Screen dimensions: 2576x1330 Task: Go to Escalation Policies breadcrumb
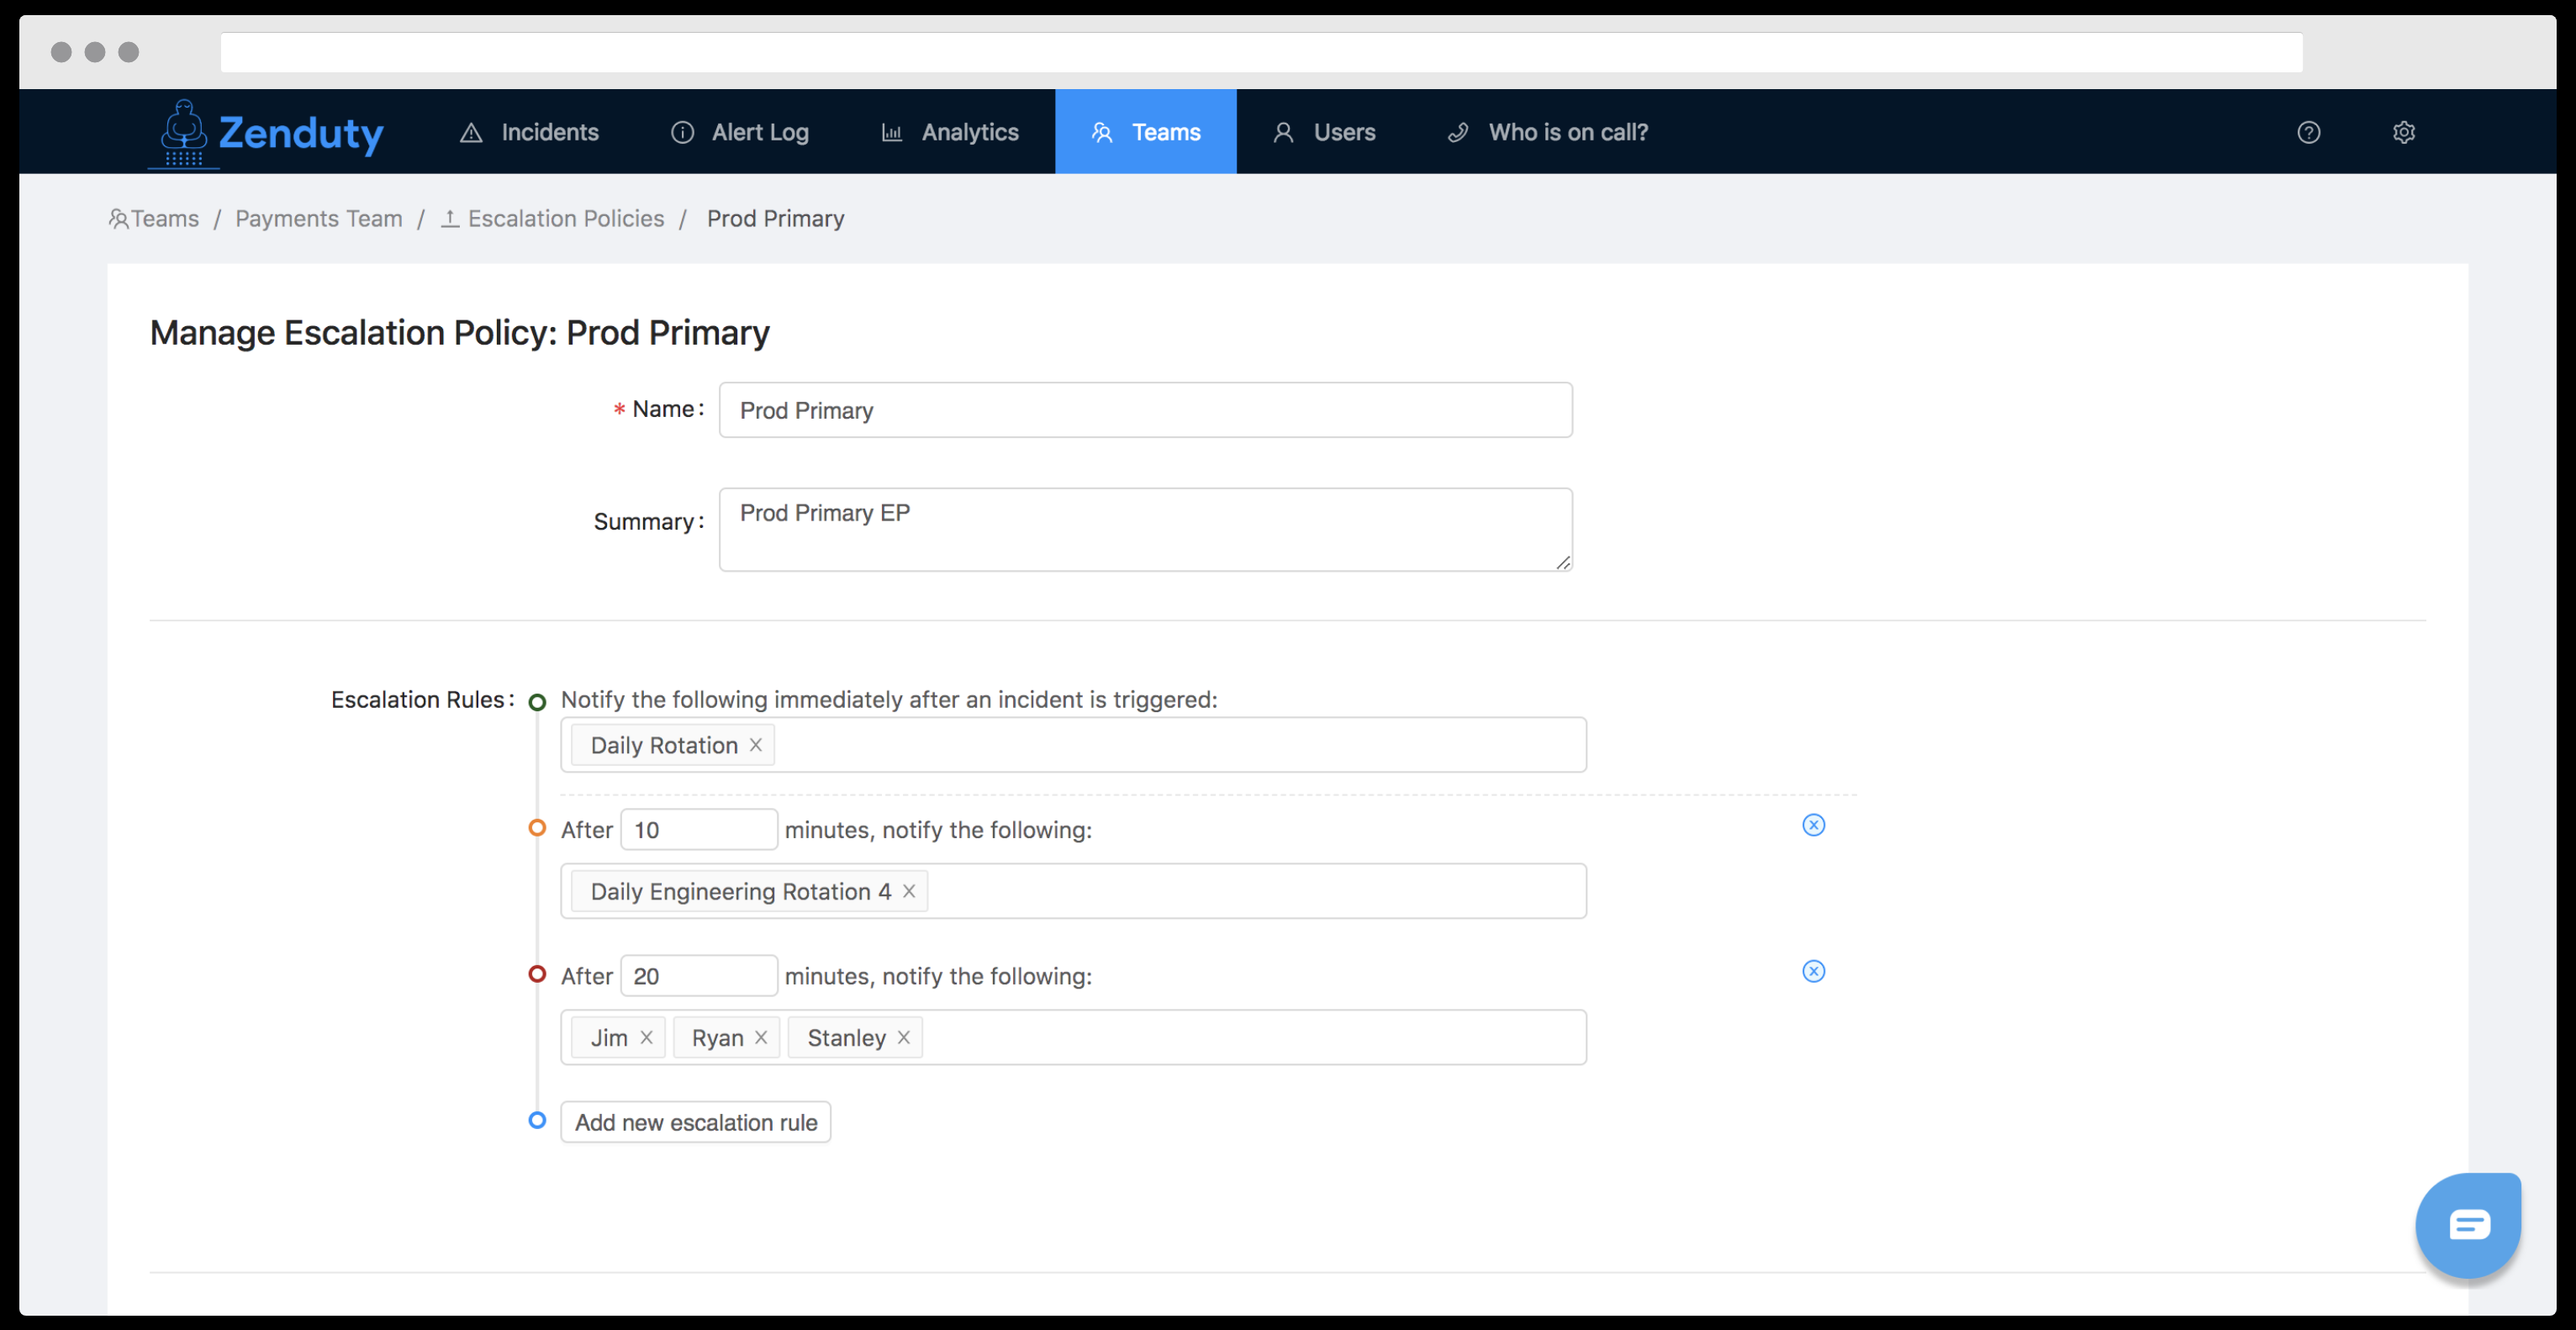coord(553,218)
